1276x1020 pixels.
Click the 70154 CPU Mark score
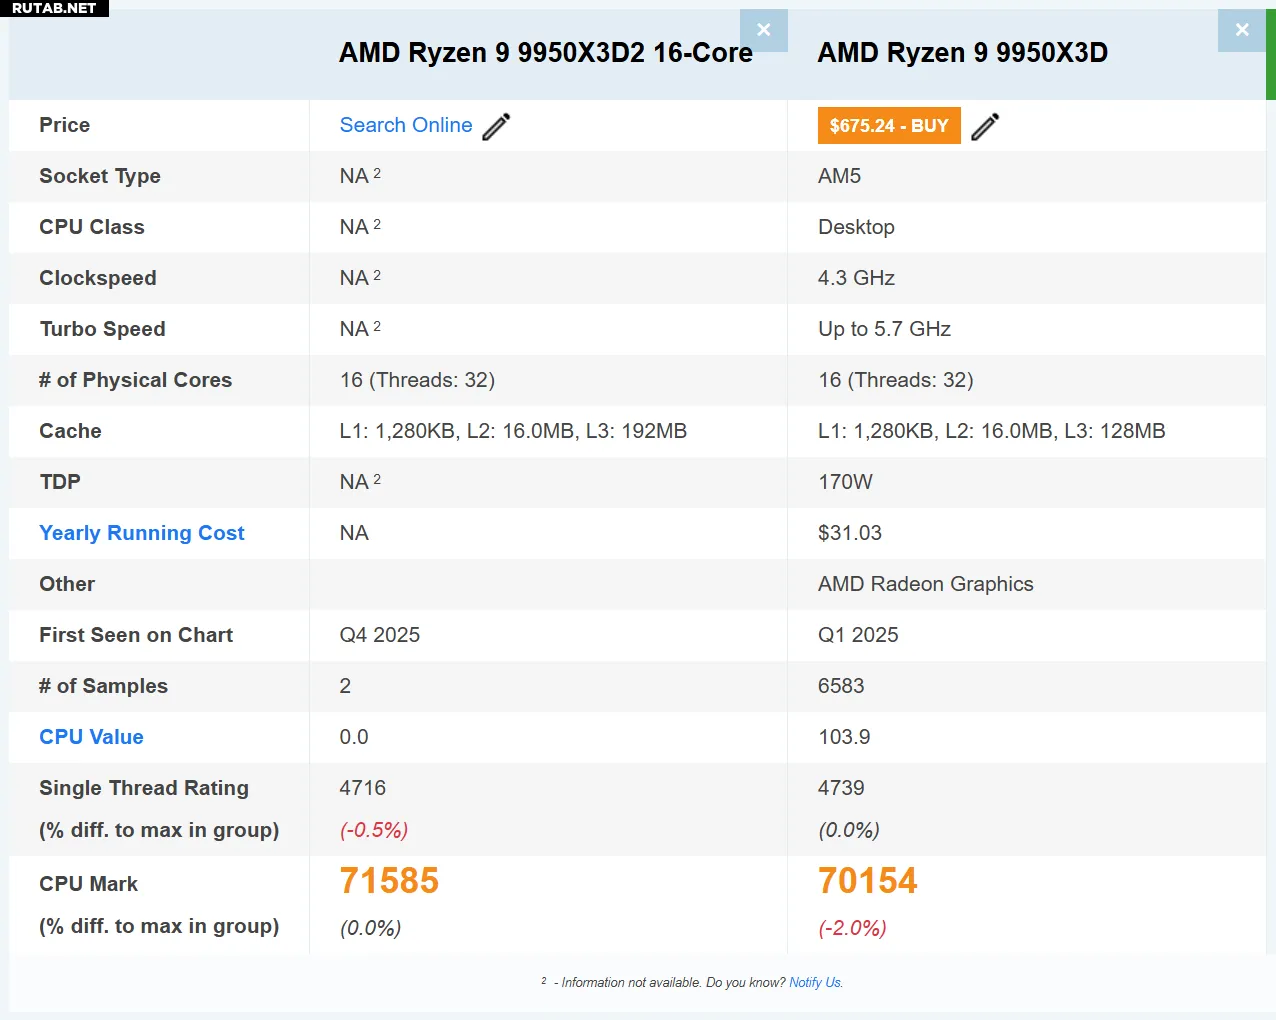(x=867, y=881)
